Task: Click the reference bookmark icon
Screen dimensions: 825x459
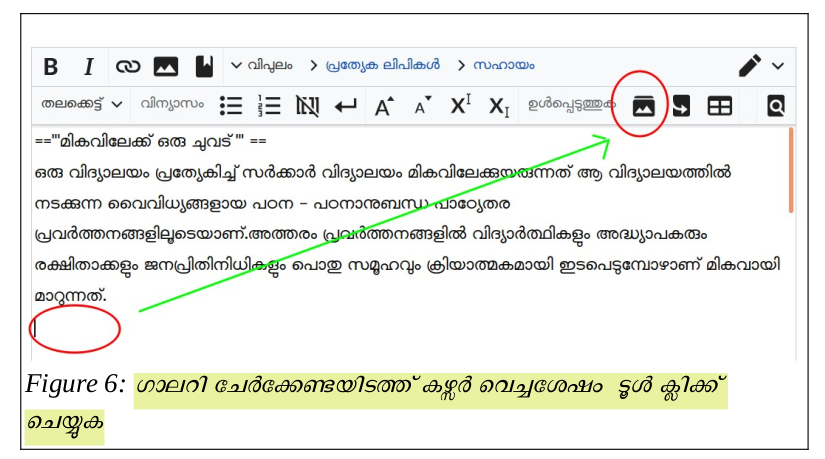Action: click(x=203, y=67)
